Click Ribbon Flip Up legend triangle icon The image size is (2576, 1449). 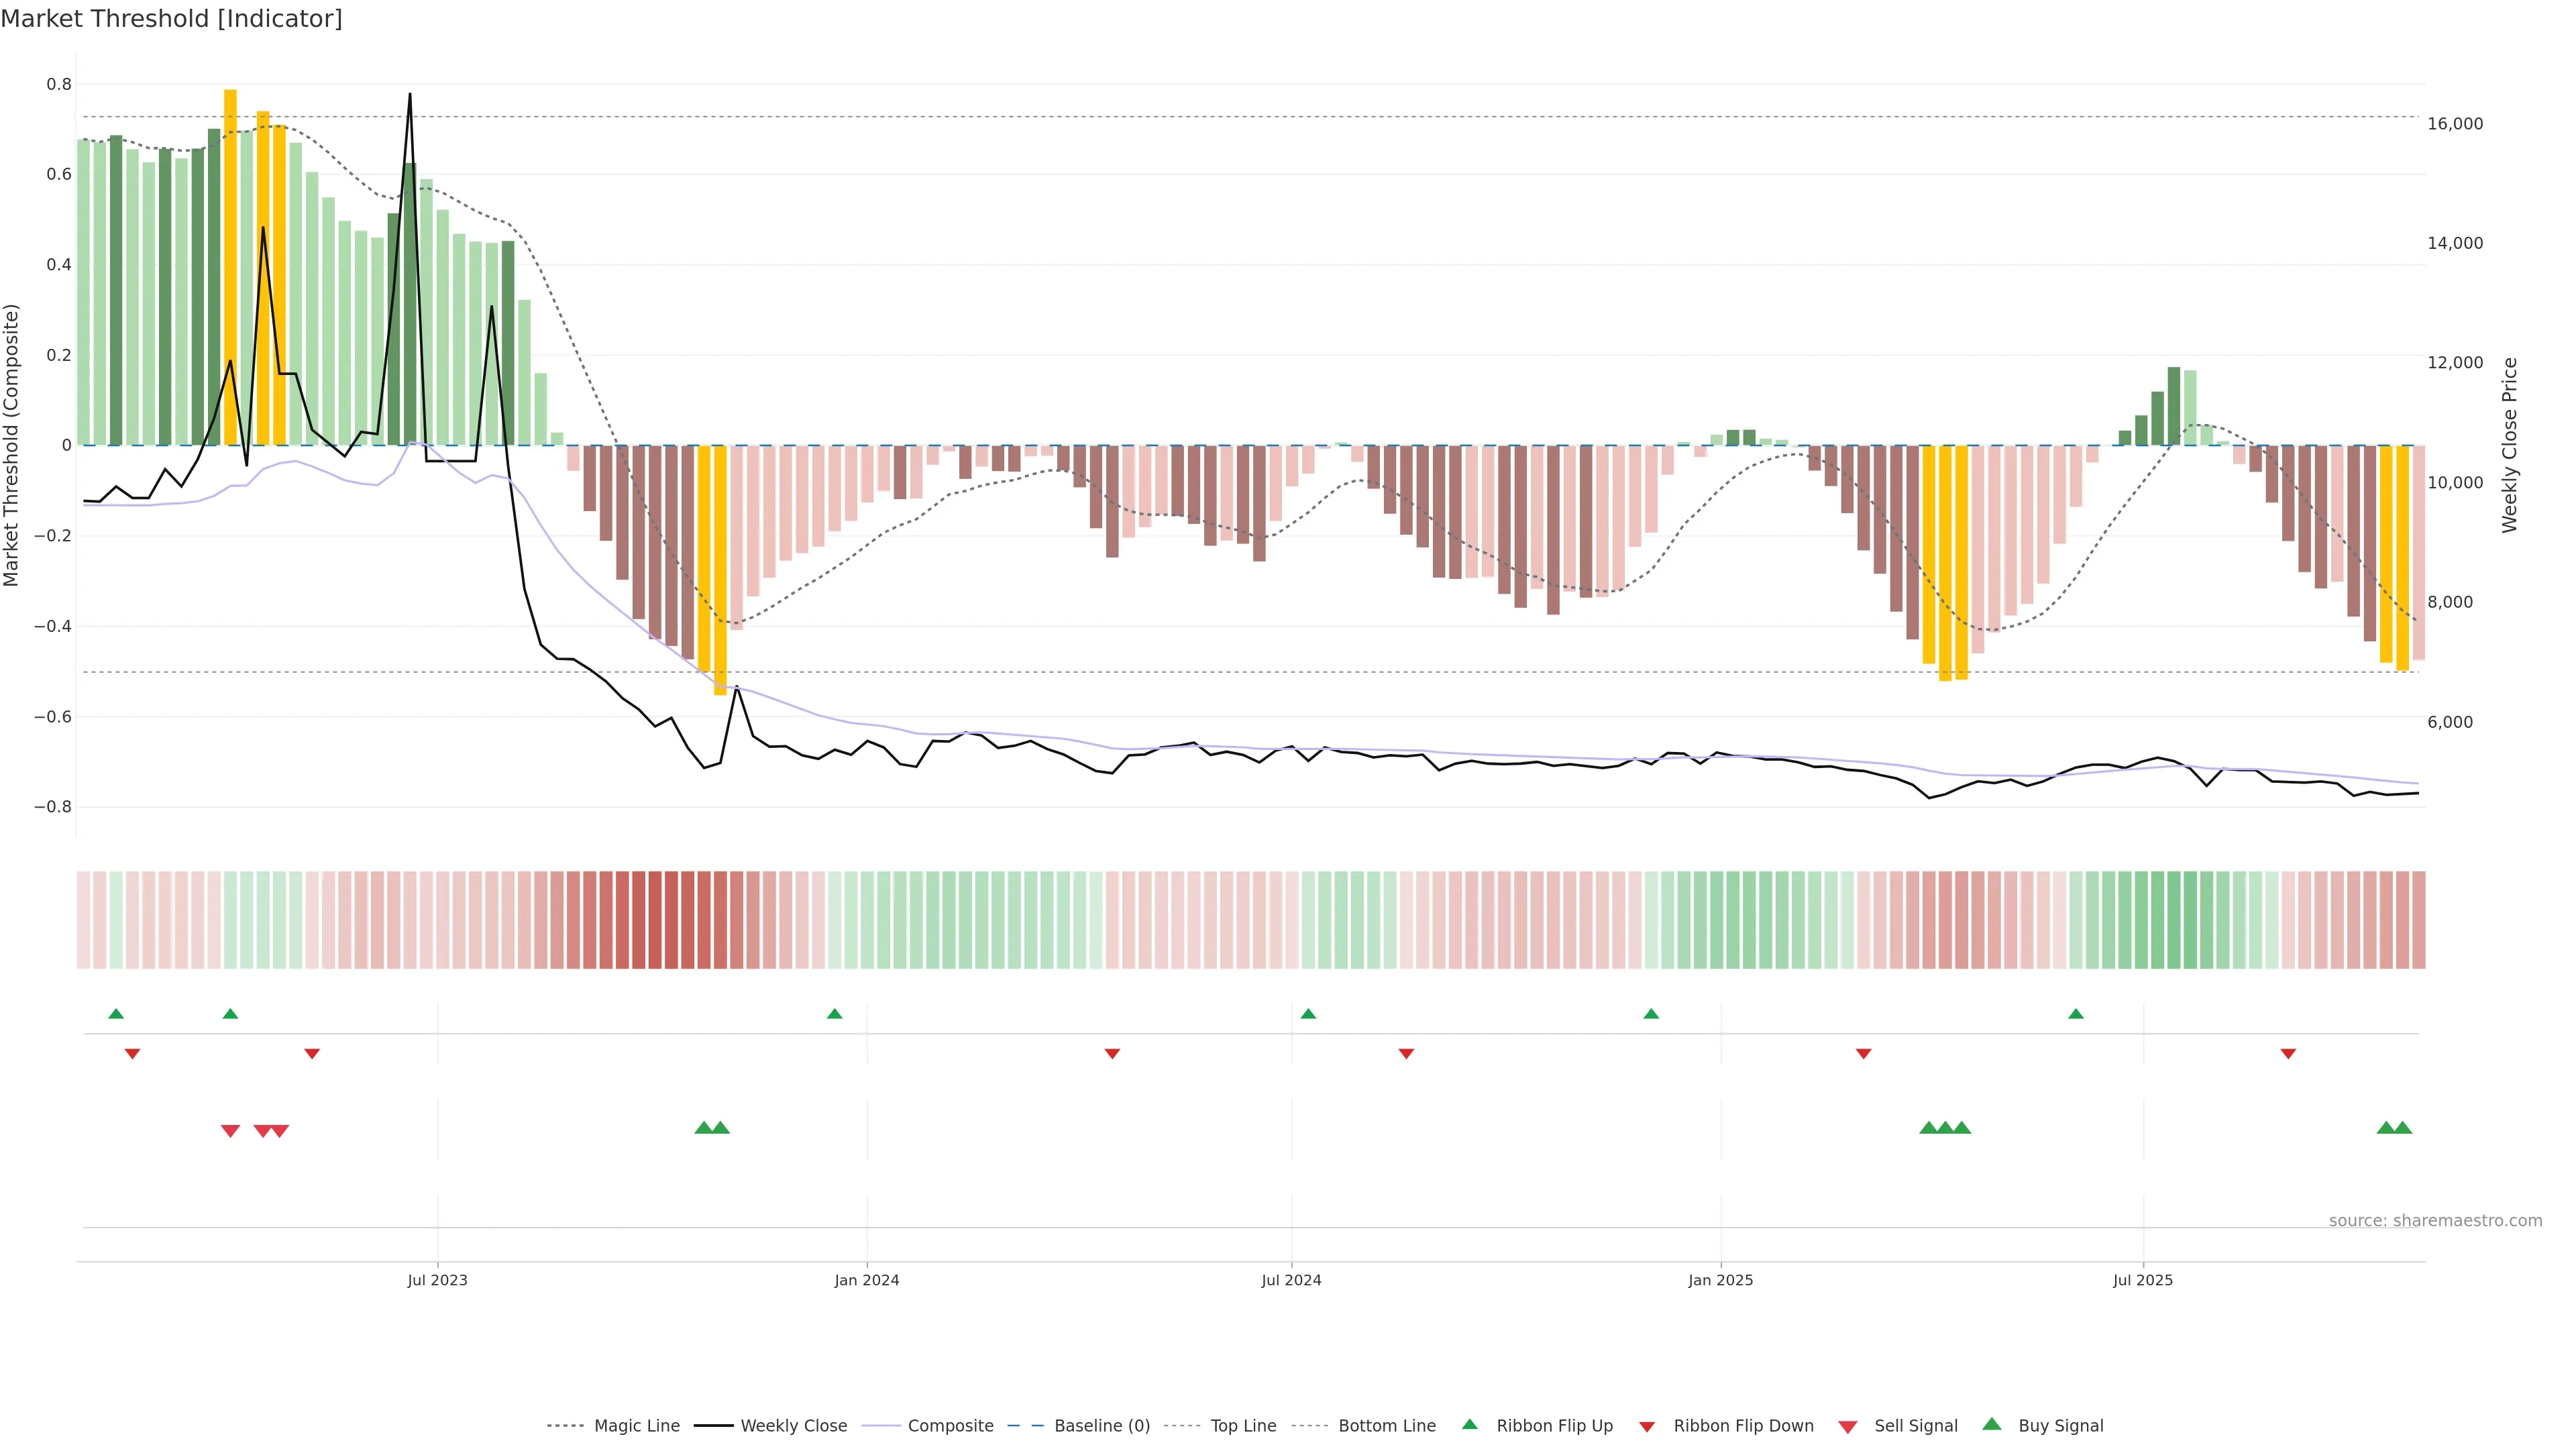(x=1469, y=1424)
